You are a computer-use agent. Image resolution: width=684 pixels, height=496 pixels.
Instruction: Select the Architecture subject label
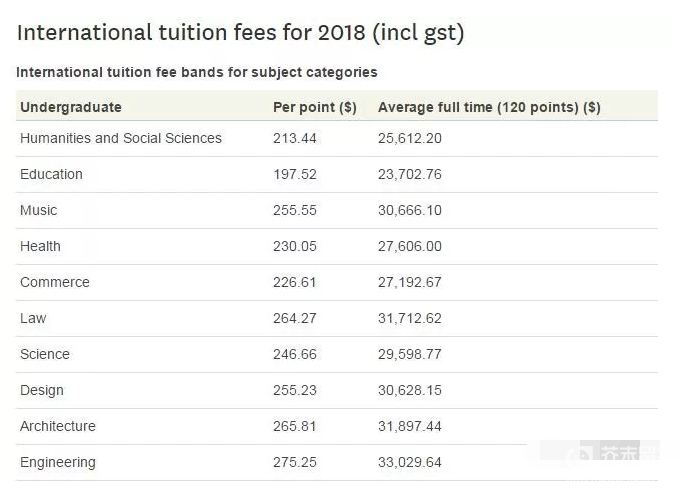[58, 426]
